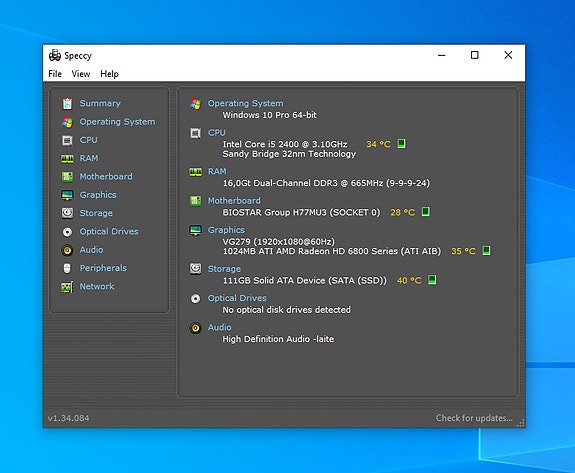Select the Peripherals mouse icon in sidebar

click(67, 268)
